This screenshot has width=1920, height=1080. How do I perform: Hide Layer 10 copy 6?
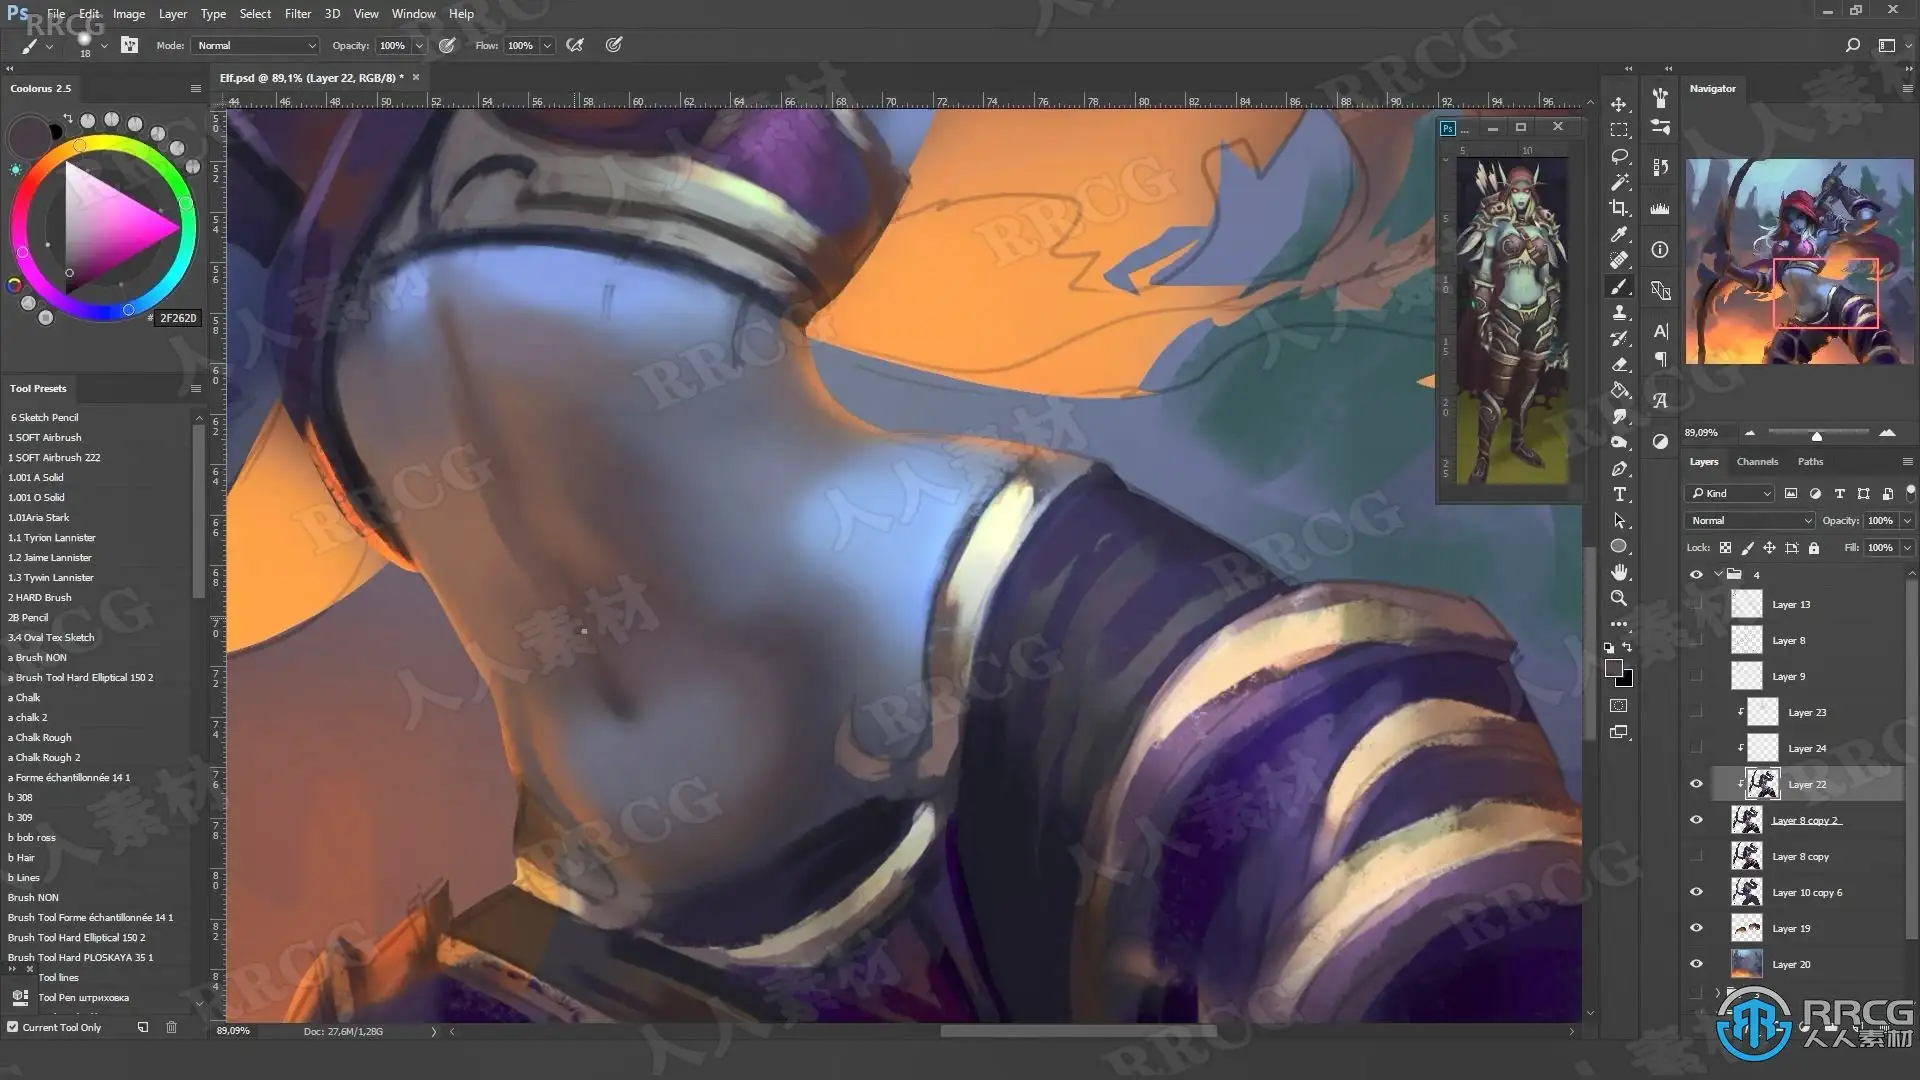point(1696,892)
